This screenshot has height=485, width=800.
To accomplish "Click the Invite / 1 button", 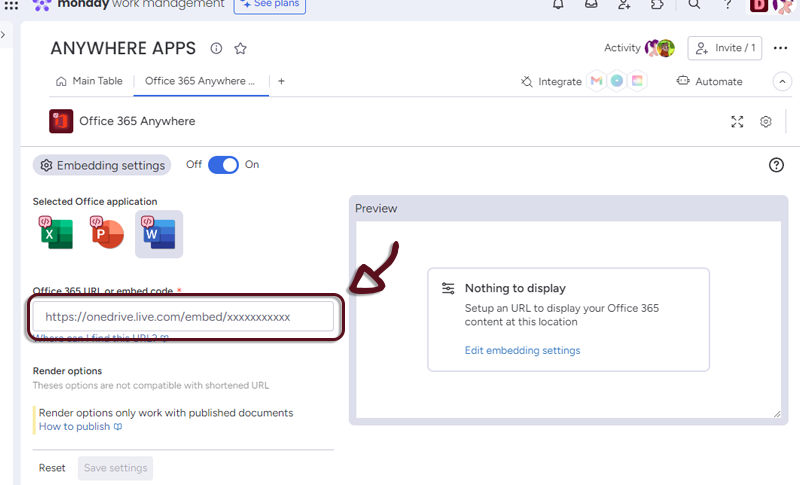I will click(x=725, y=48).
